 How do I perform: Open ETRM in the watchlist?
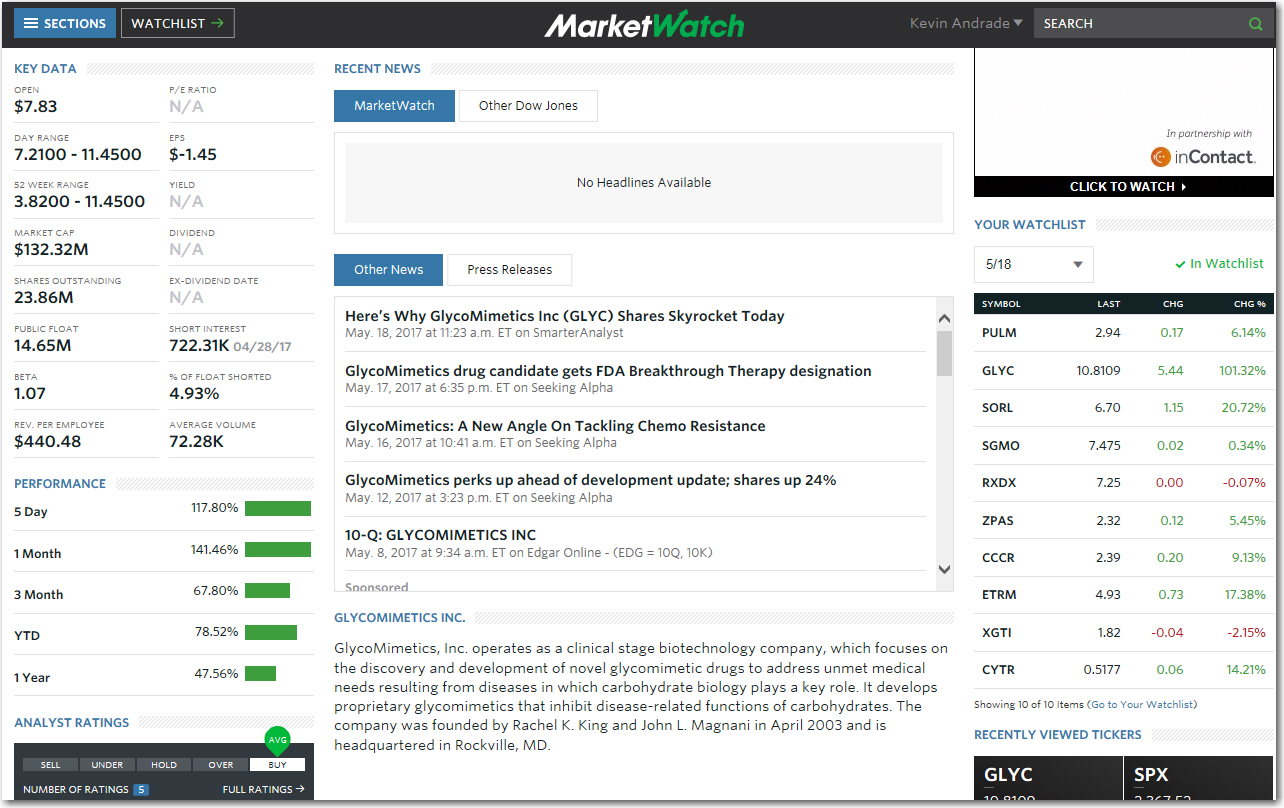pyautogui.click(x=999, y=595)
